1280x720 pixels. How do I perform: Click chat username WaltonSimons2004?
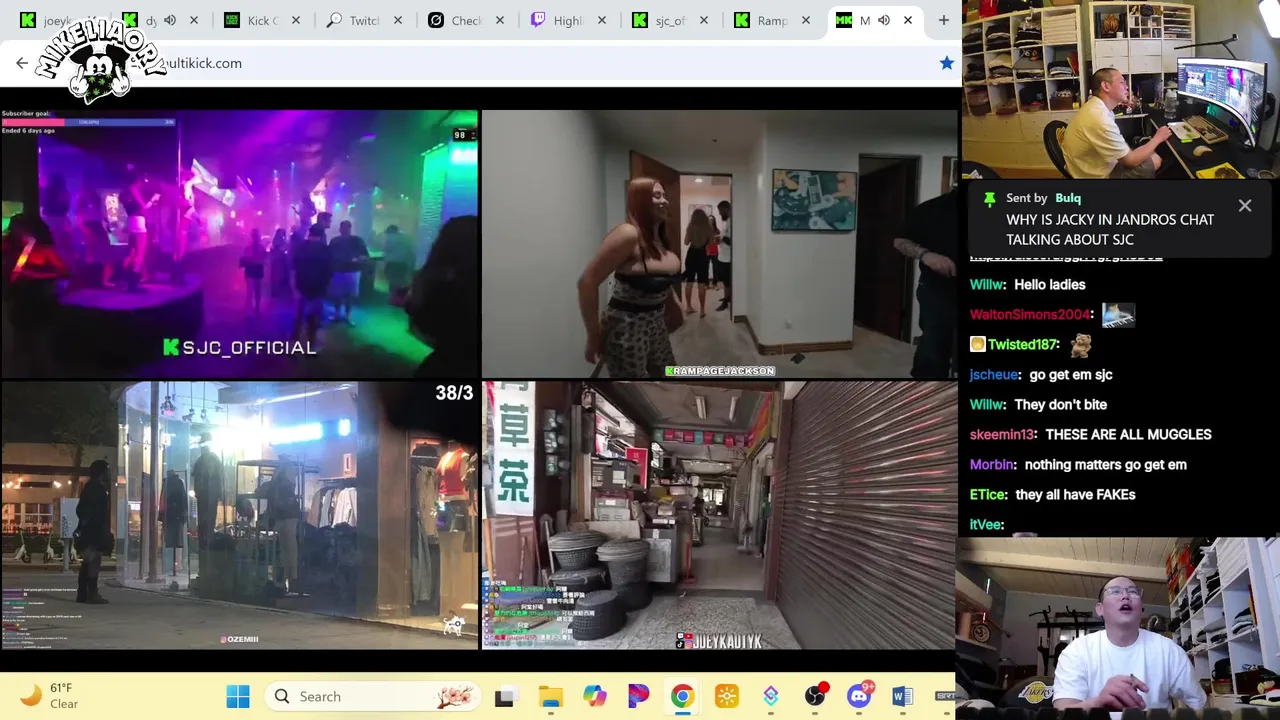(x=1030, y=315)
